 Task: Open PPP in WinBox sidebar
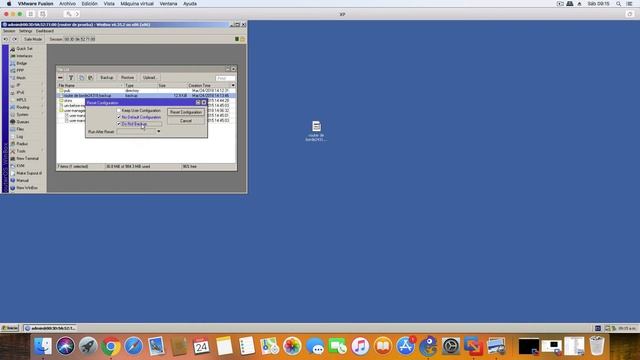(20, 71)
